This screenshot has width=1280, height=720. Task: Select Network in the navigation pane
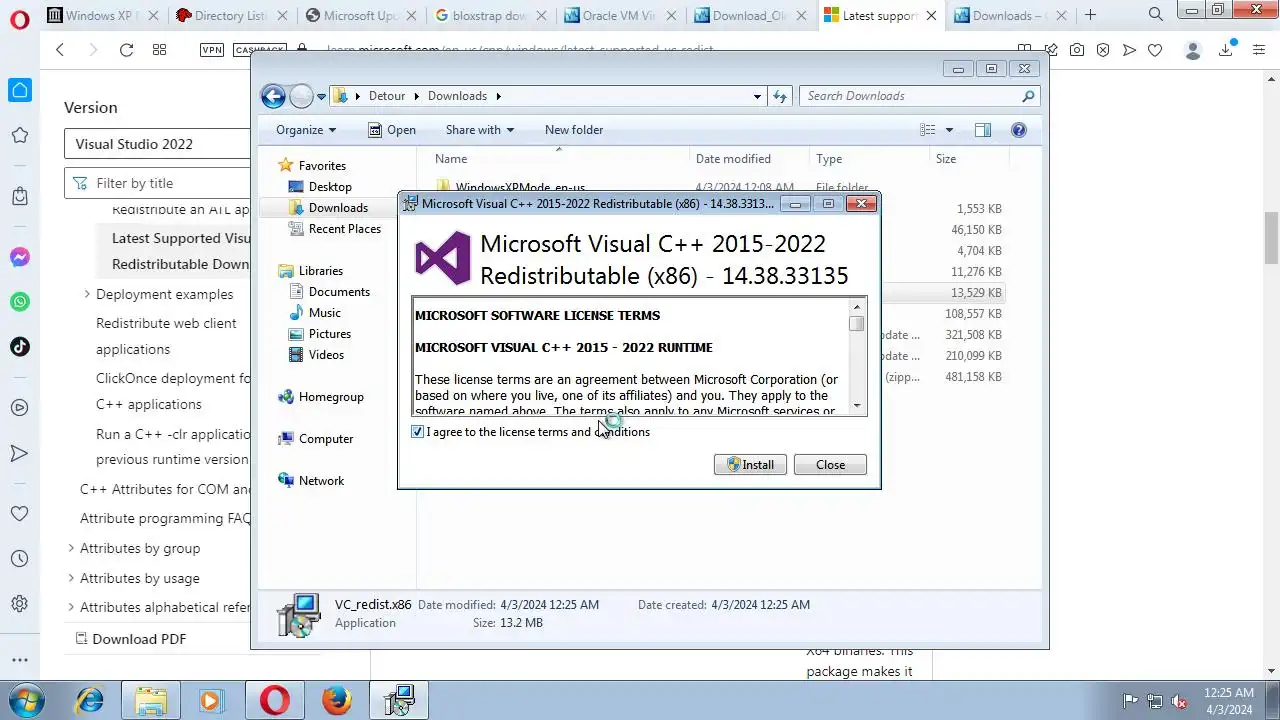321,481
